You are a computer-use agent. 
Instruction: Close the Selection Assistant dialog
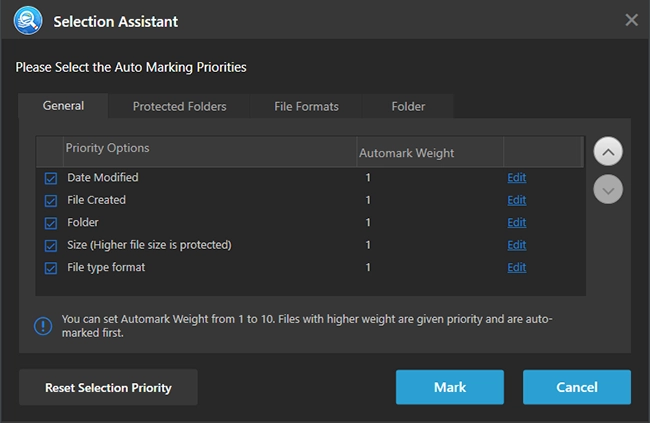tap(631, 19)
